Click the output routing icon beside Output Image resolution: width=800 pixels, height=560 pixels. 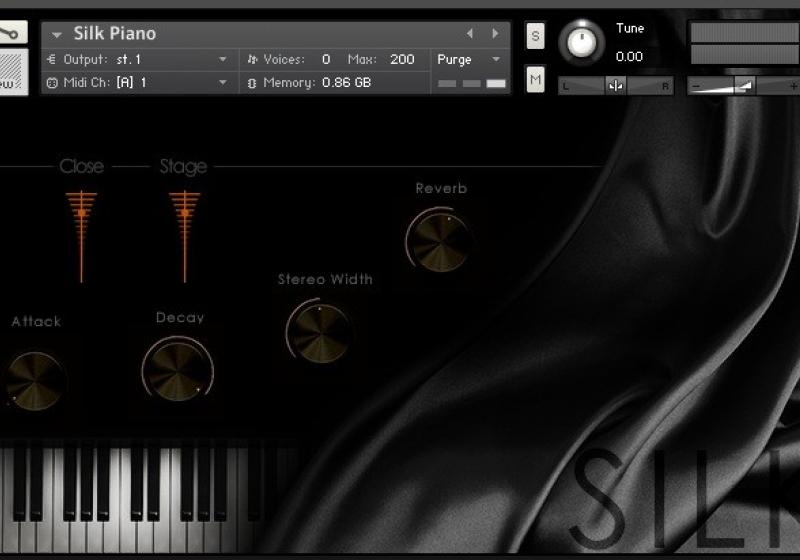(52, 60)
